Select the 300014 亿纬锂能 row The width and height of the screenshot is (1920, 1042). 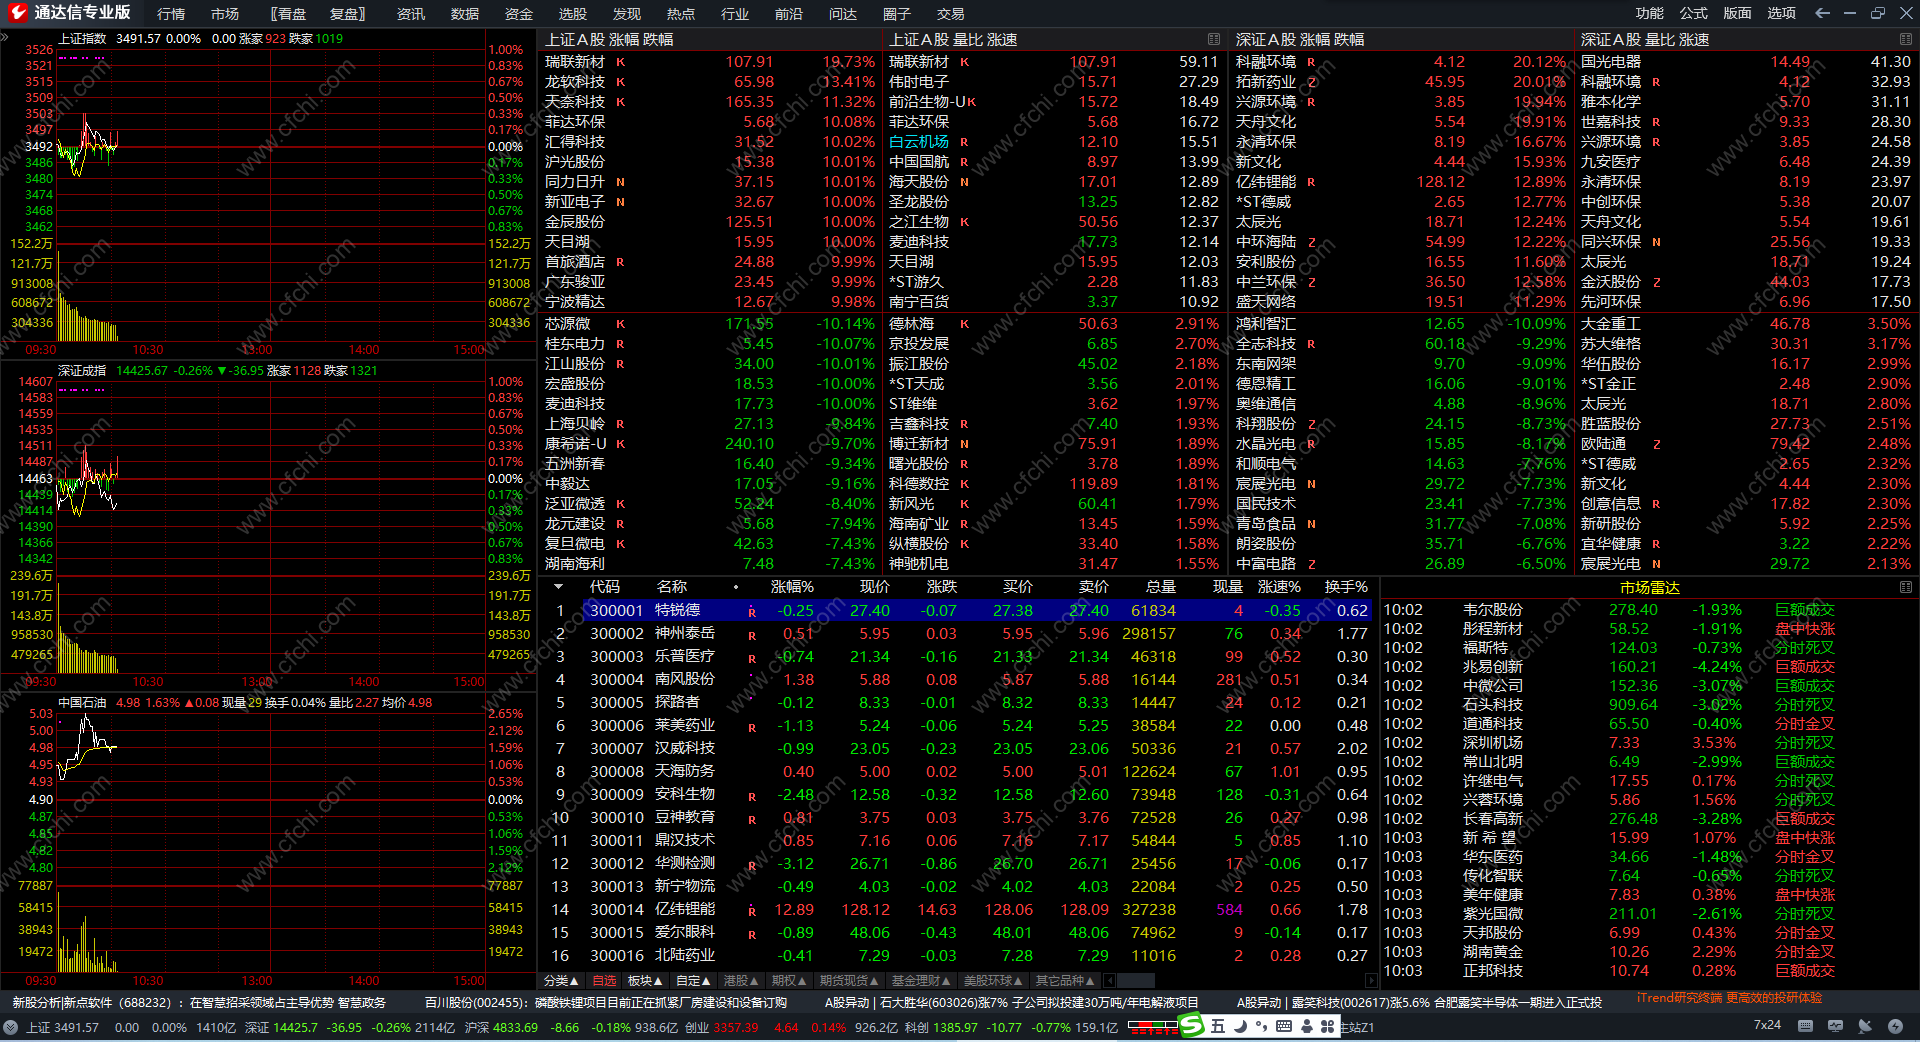[x=958, y=910]
